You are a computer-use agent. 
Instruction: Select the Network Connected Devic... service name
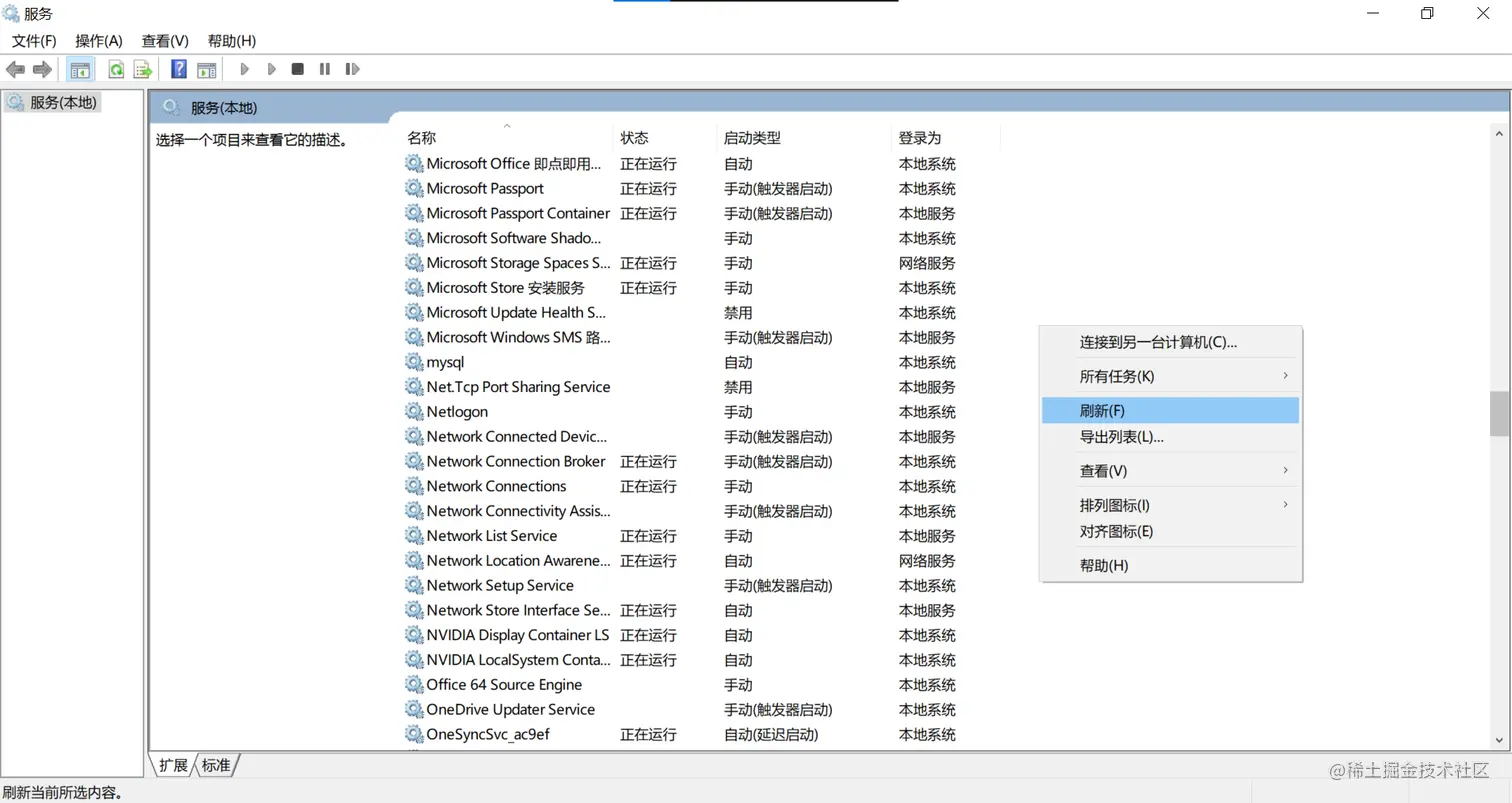(x=518, y=436)
